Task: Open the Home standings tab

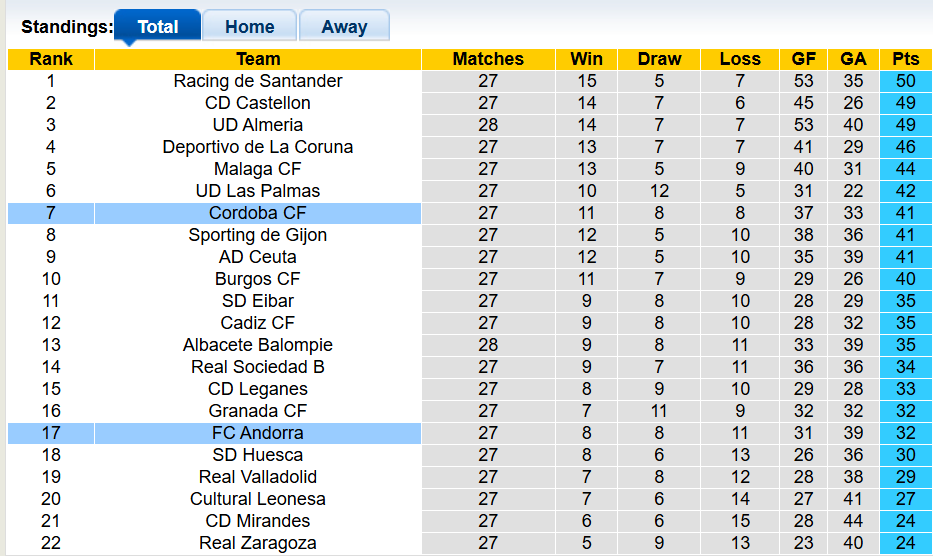Action: pos(249,27)
